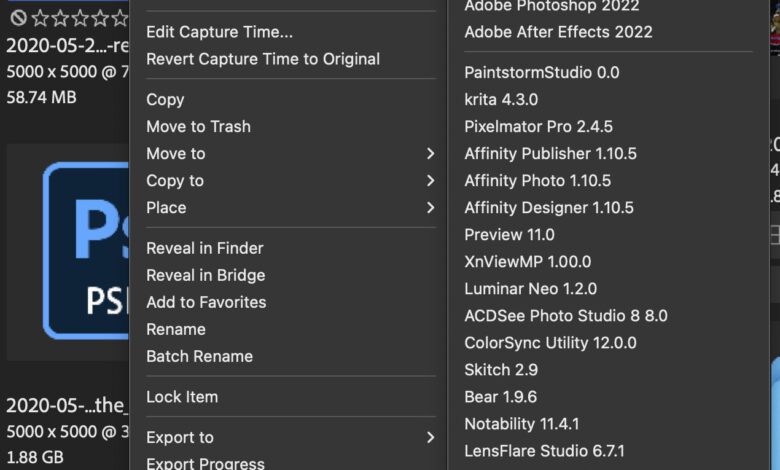Select Revert Capture Time to Original

click(262, 59)
